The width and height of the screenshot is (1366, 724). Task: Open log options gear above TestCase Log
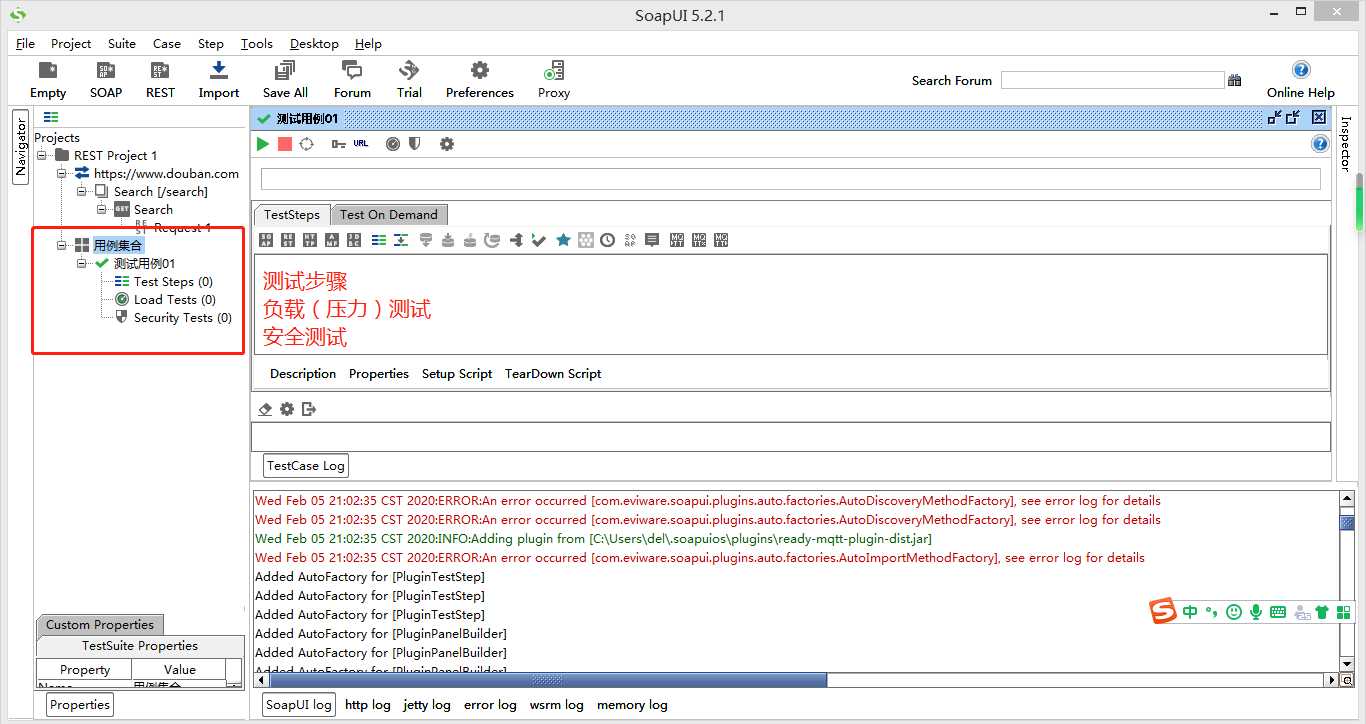pyautogui.click(x=287, y=409)
